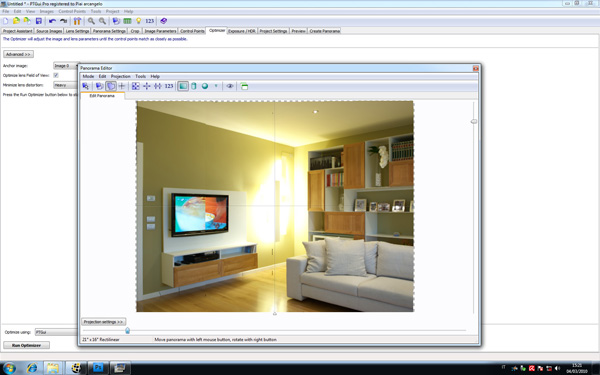This screenshot has width=600, height=375.
Task: Click the Run Optimizer button
Action: tap(26, 345)
